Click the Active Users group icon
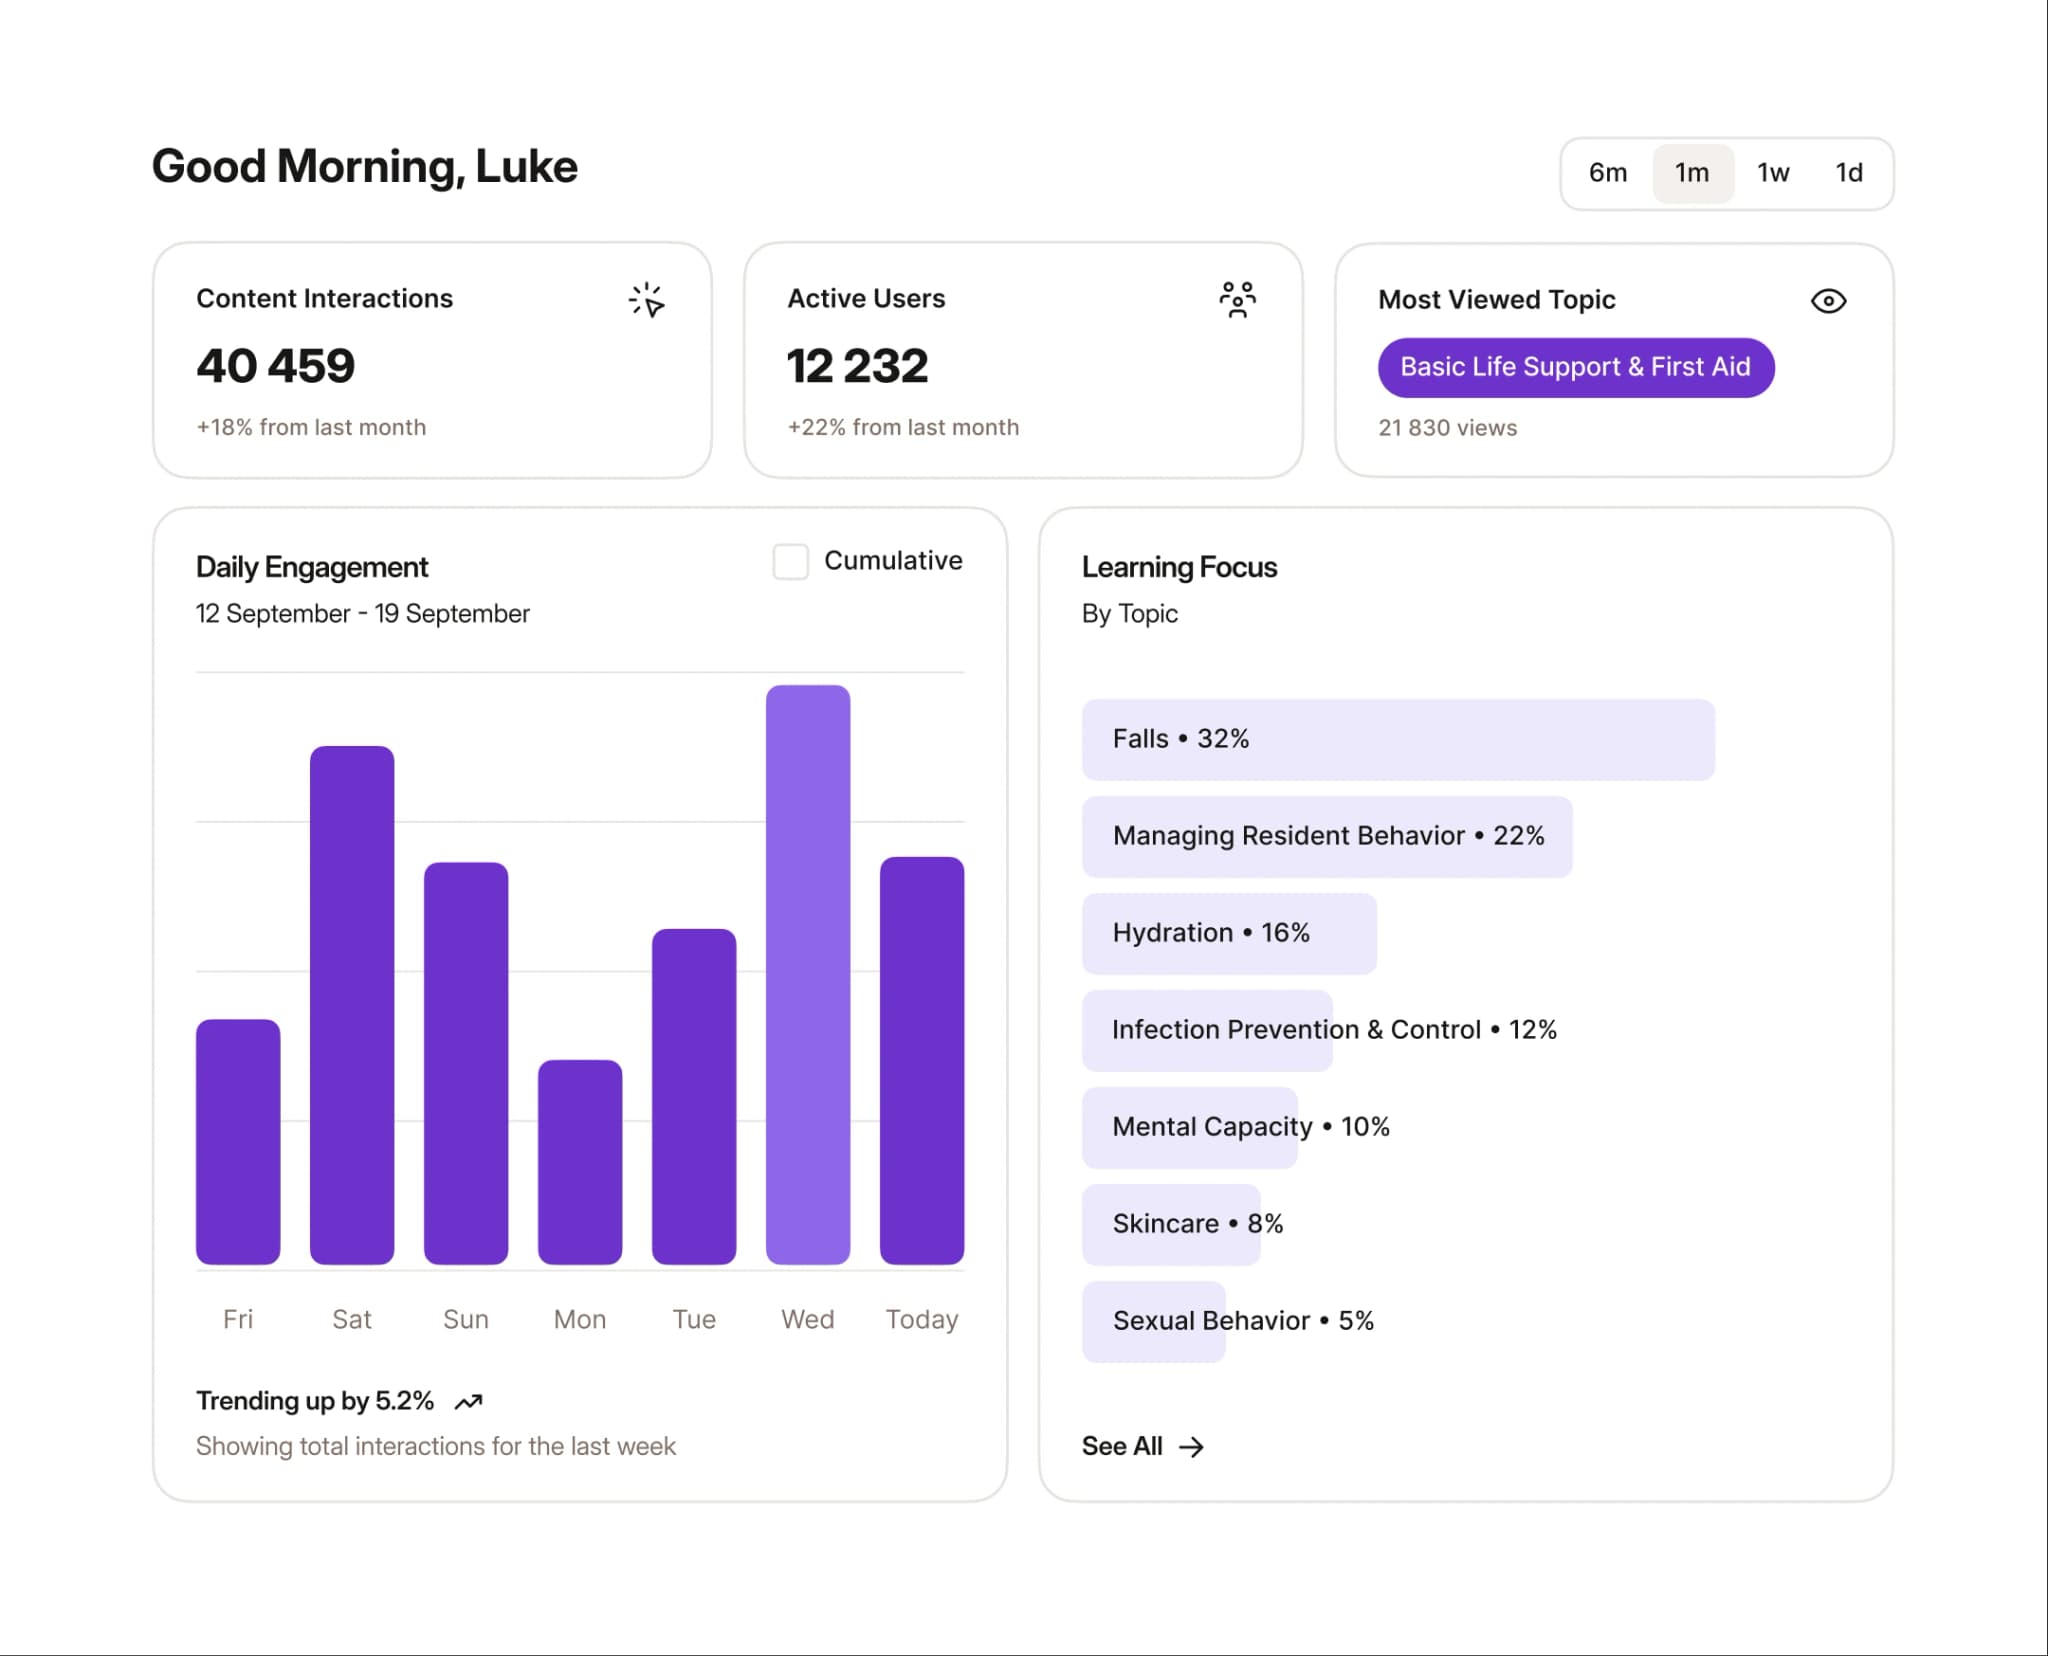The height and width of the screenshot is (1656, 2048). coord(1237,301)
